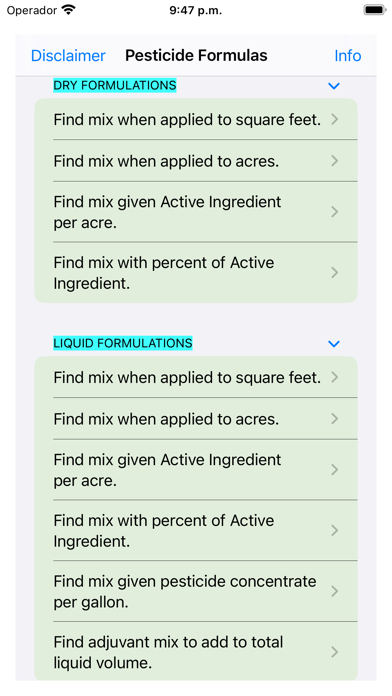Select dry mix with percent of Active Ingredient
The image size is (392, 696).
(x=196, y=273)
